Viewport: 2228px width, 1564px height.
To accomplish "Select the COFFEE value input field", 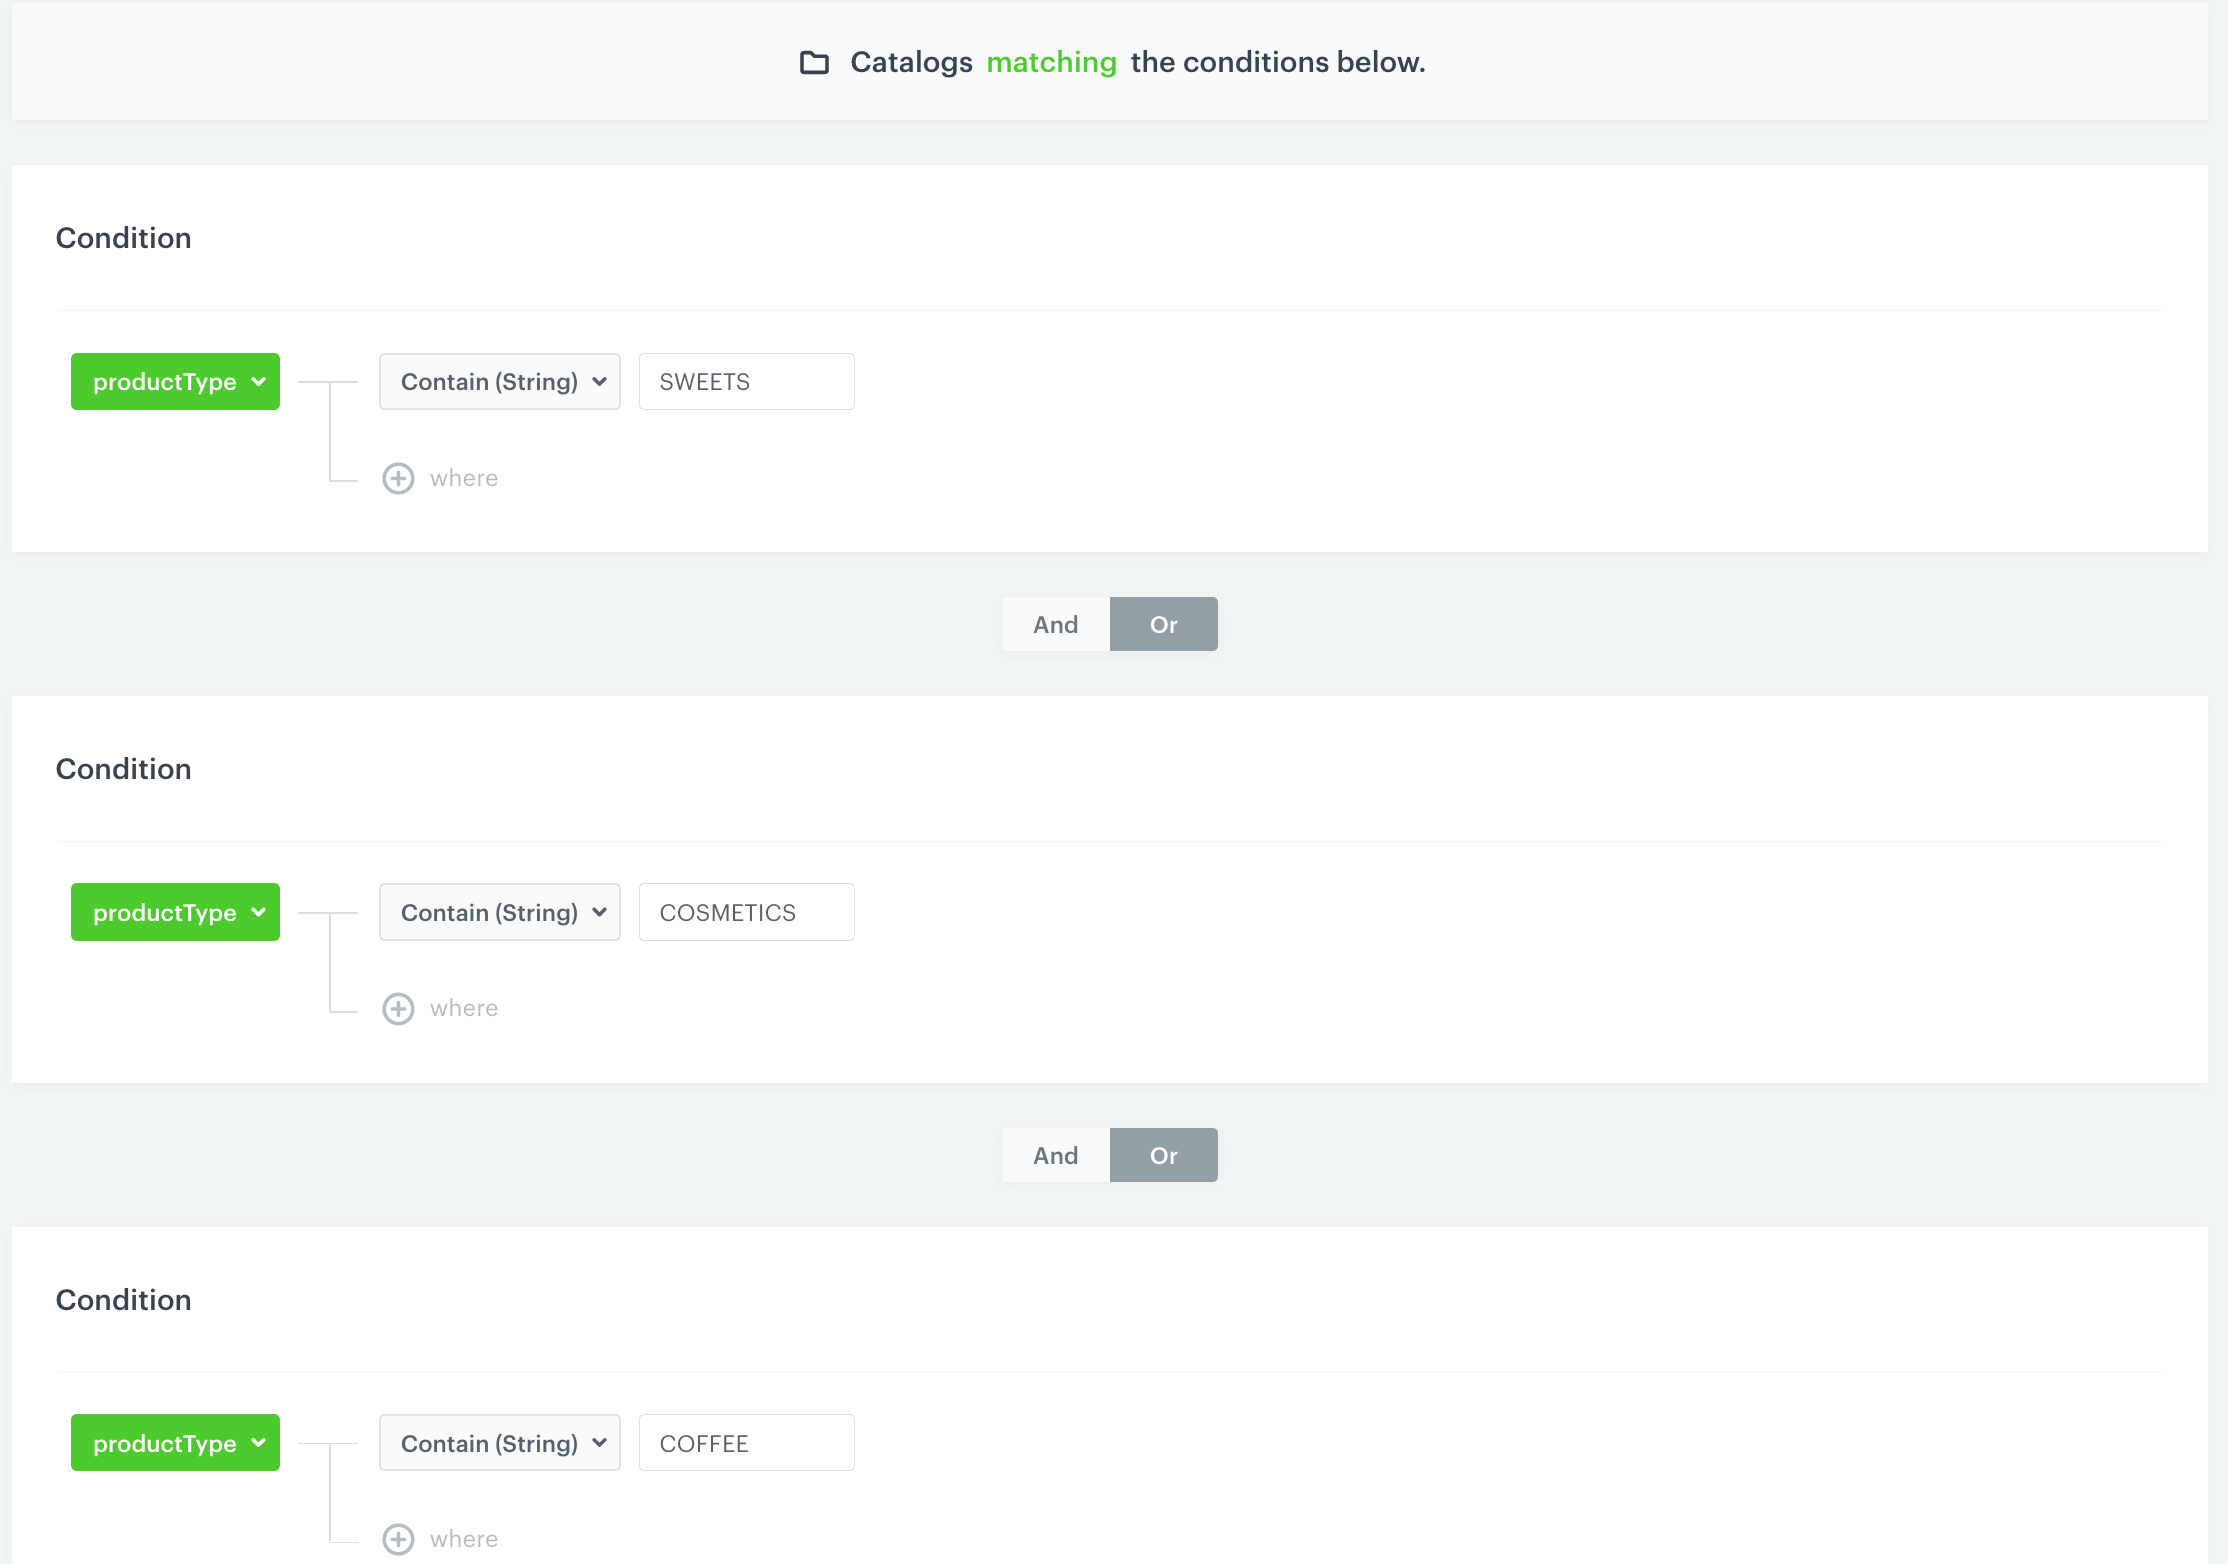I will (746, 1442).
